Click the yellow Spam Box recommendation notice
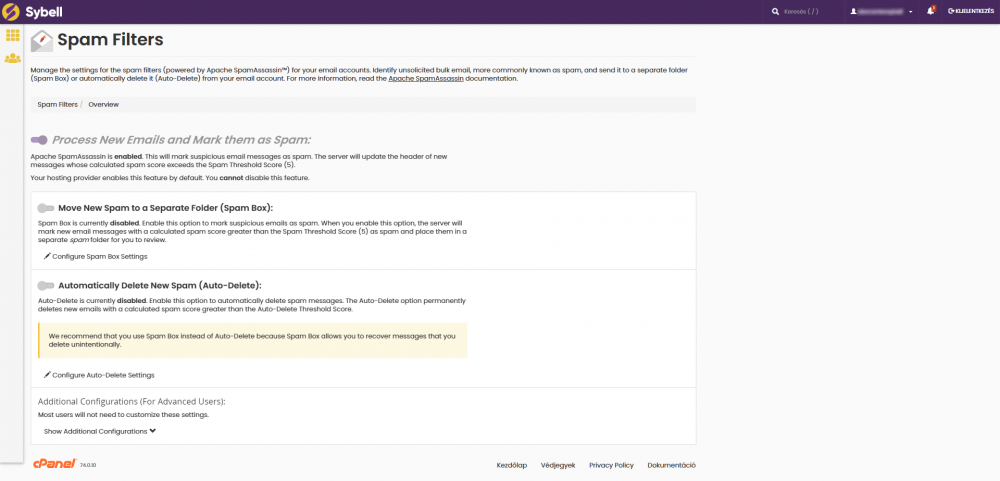Viewport: 1000px width, 481px height. 253,340
